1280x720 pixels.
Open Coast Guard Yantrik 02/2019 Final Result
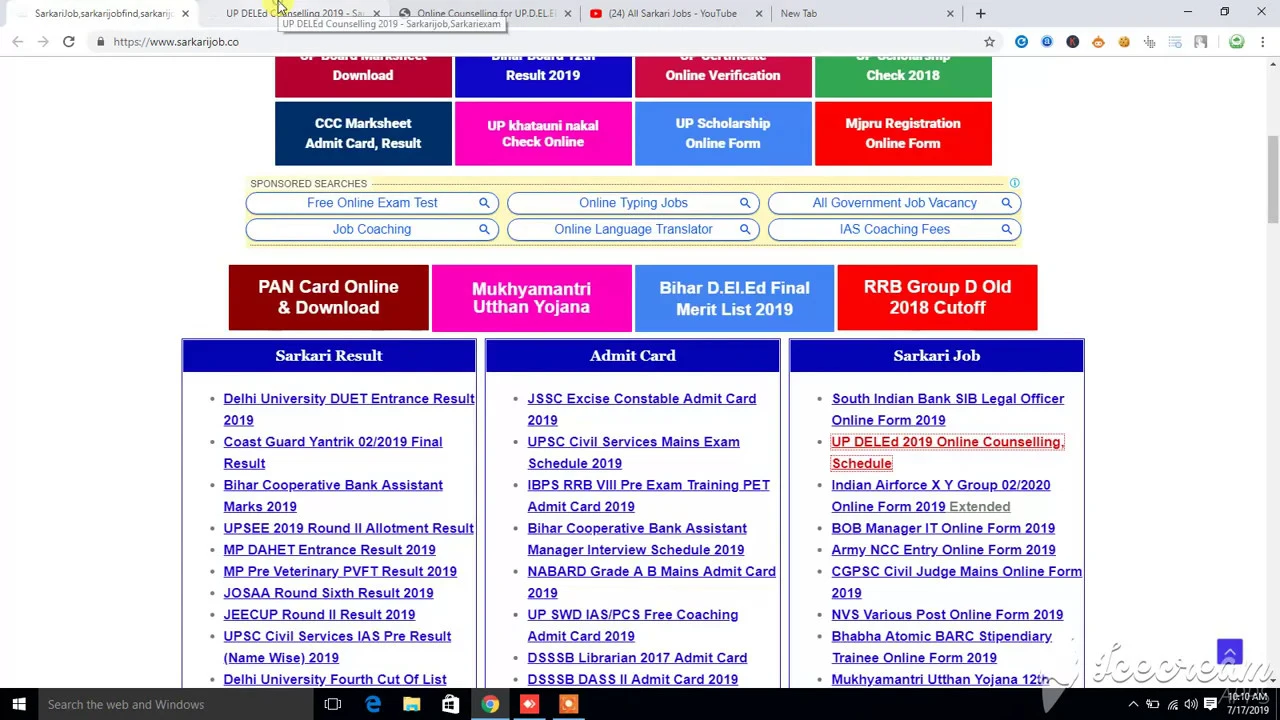tap(332, 452)
